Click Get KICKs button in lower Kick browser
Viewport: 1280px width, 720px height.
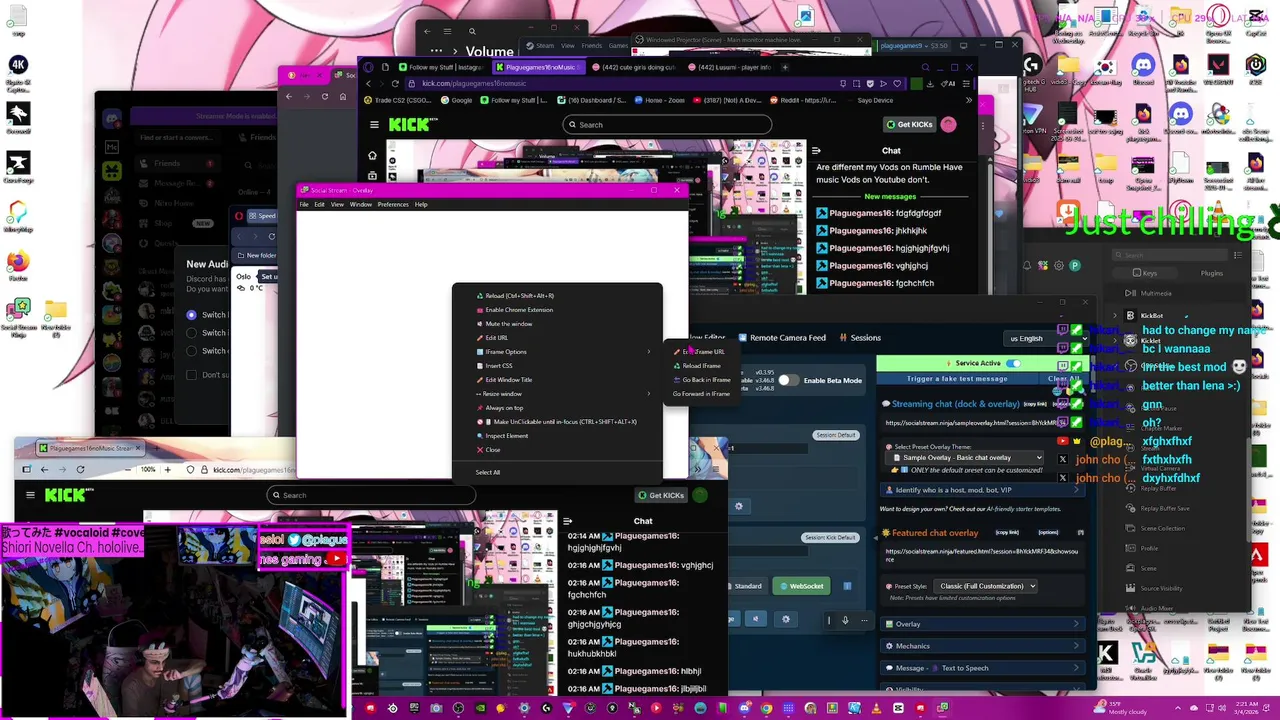661,495
